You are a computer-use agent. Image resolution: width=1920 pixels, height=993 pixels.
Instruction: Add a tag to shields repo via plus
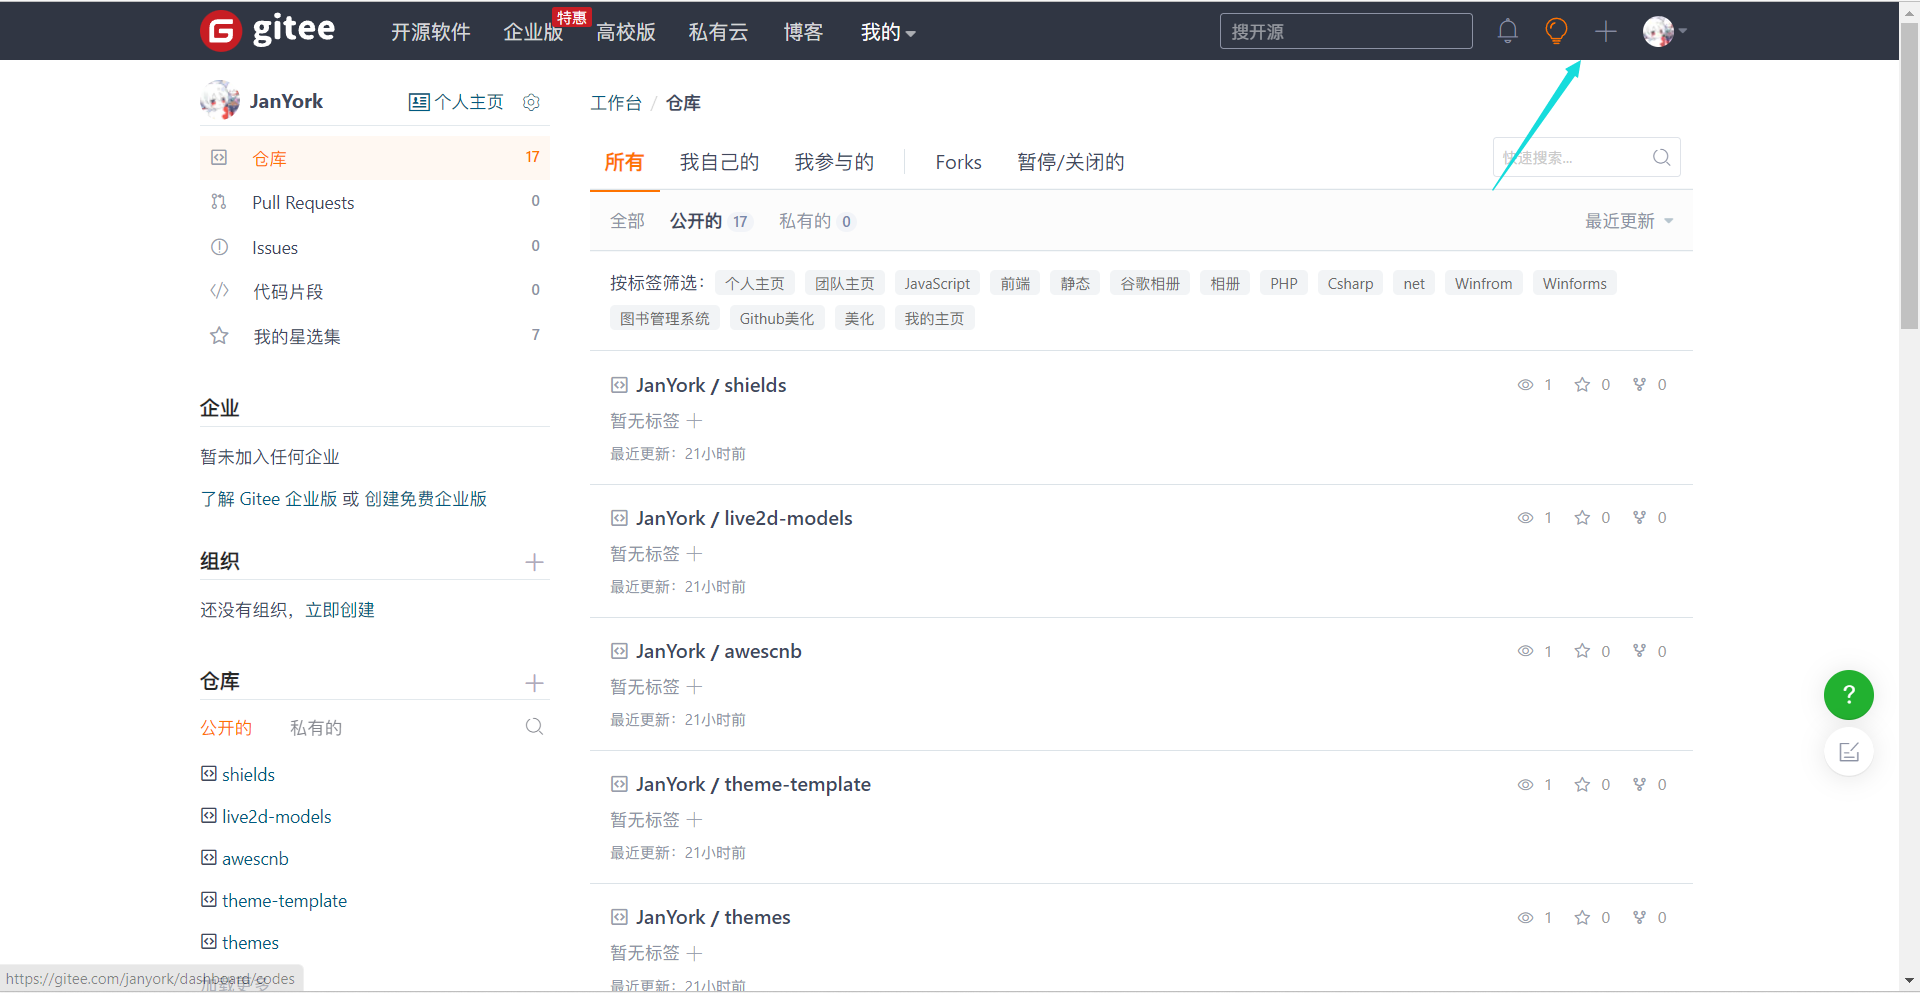click(x=695, y=421)
